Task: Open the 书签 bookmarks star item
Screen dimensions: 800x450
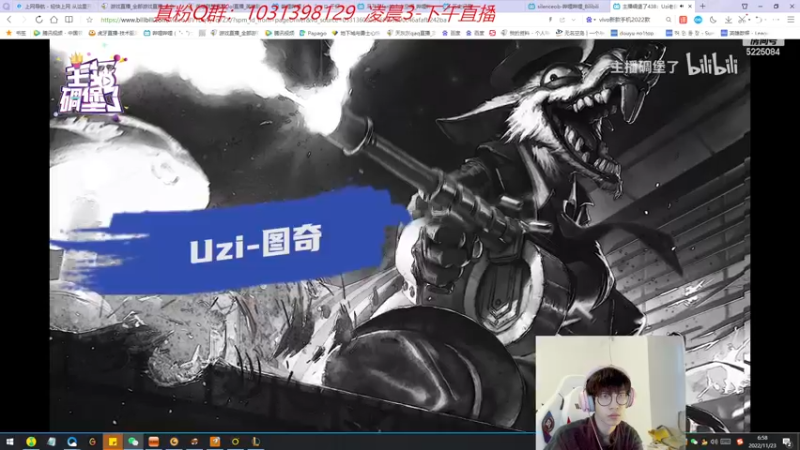Action: click(16, 33)
